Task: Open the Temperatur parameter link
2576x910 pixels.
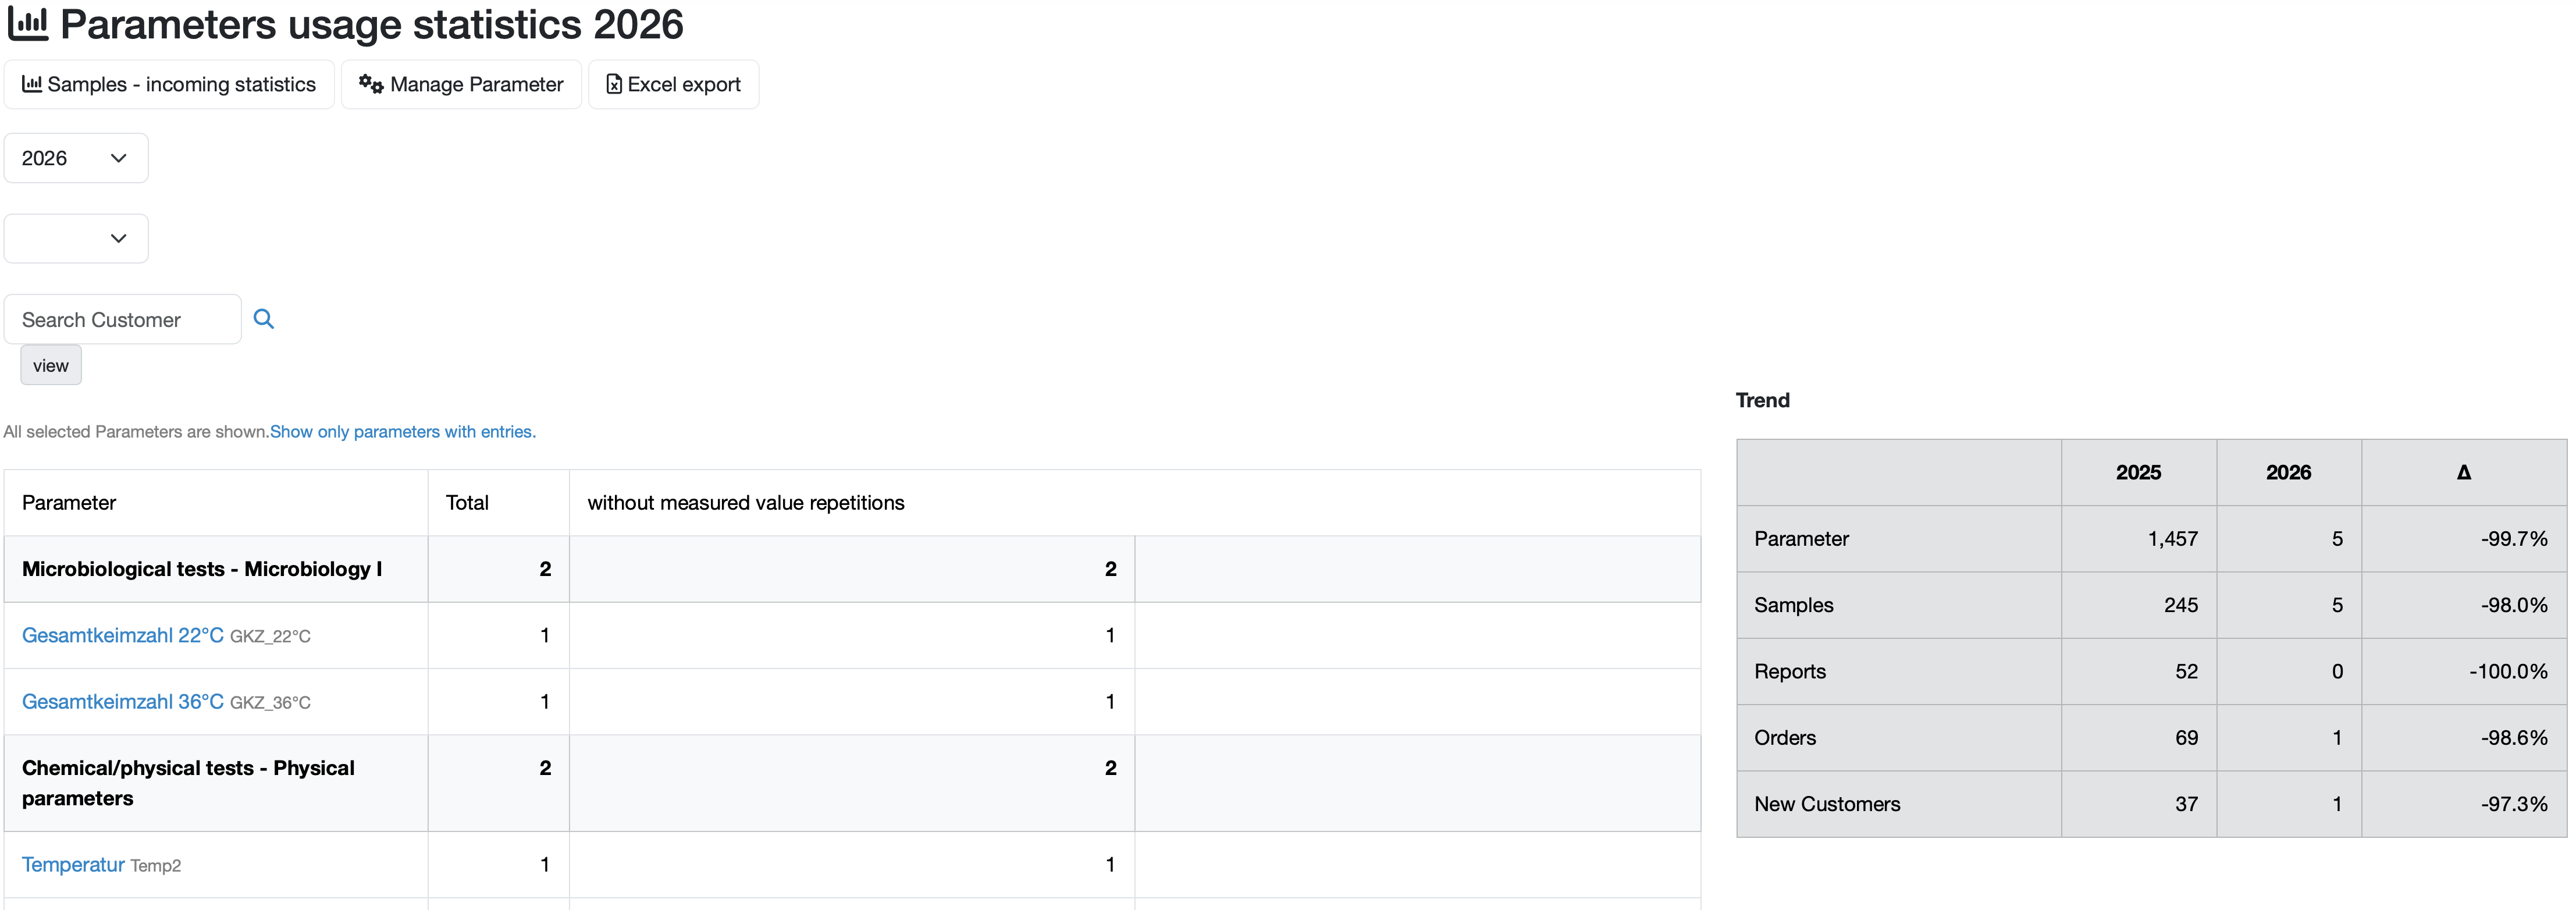Action: (x=73, y=865)
